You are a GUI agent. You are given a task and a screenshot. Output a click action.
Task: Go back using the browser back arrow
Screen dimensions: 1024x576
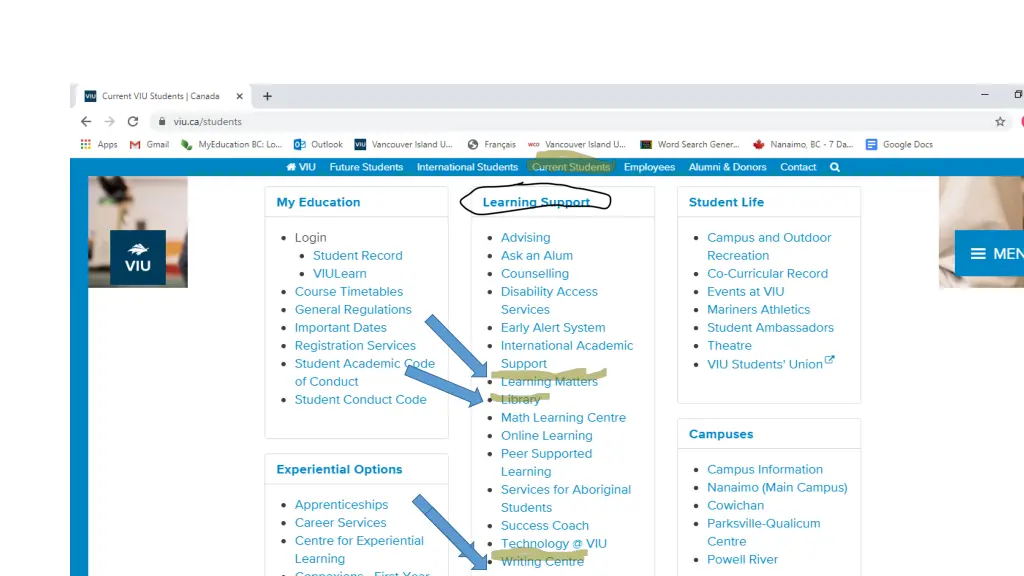86,121
